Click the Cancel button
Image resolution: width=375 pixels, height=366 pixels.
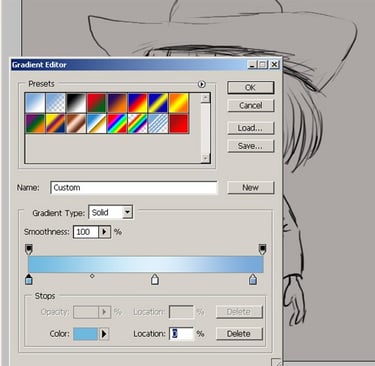click(x=251, y=106)
